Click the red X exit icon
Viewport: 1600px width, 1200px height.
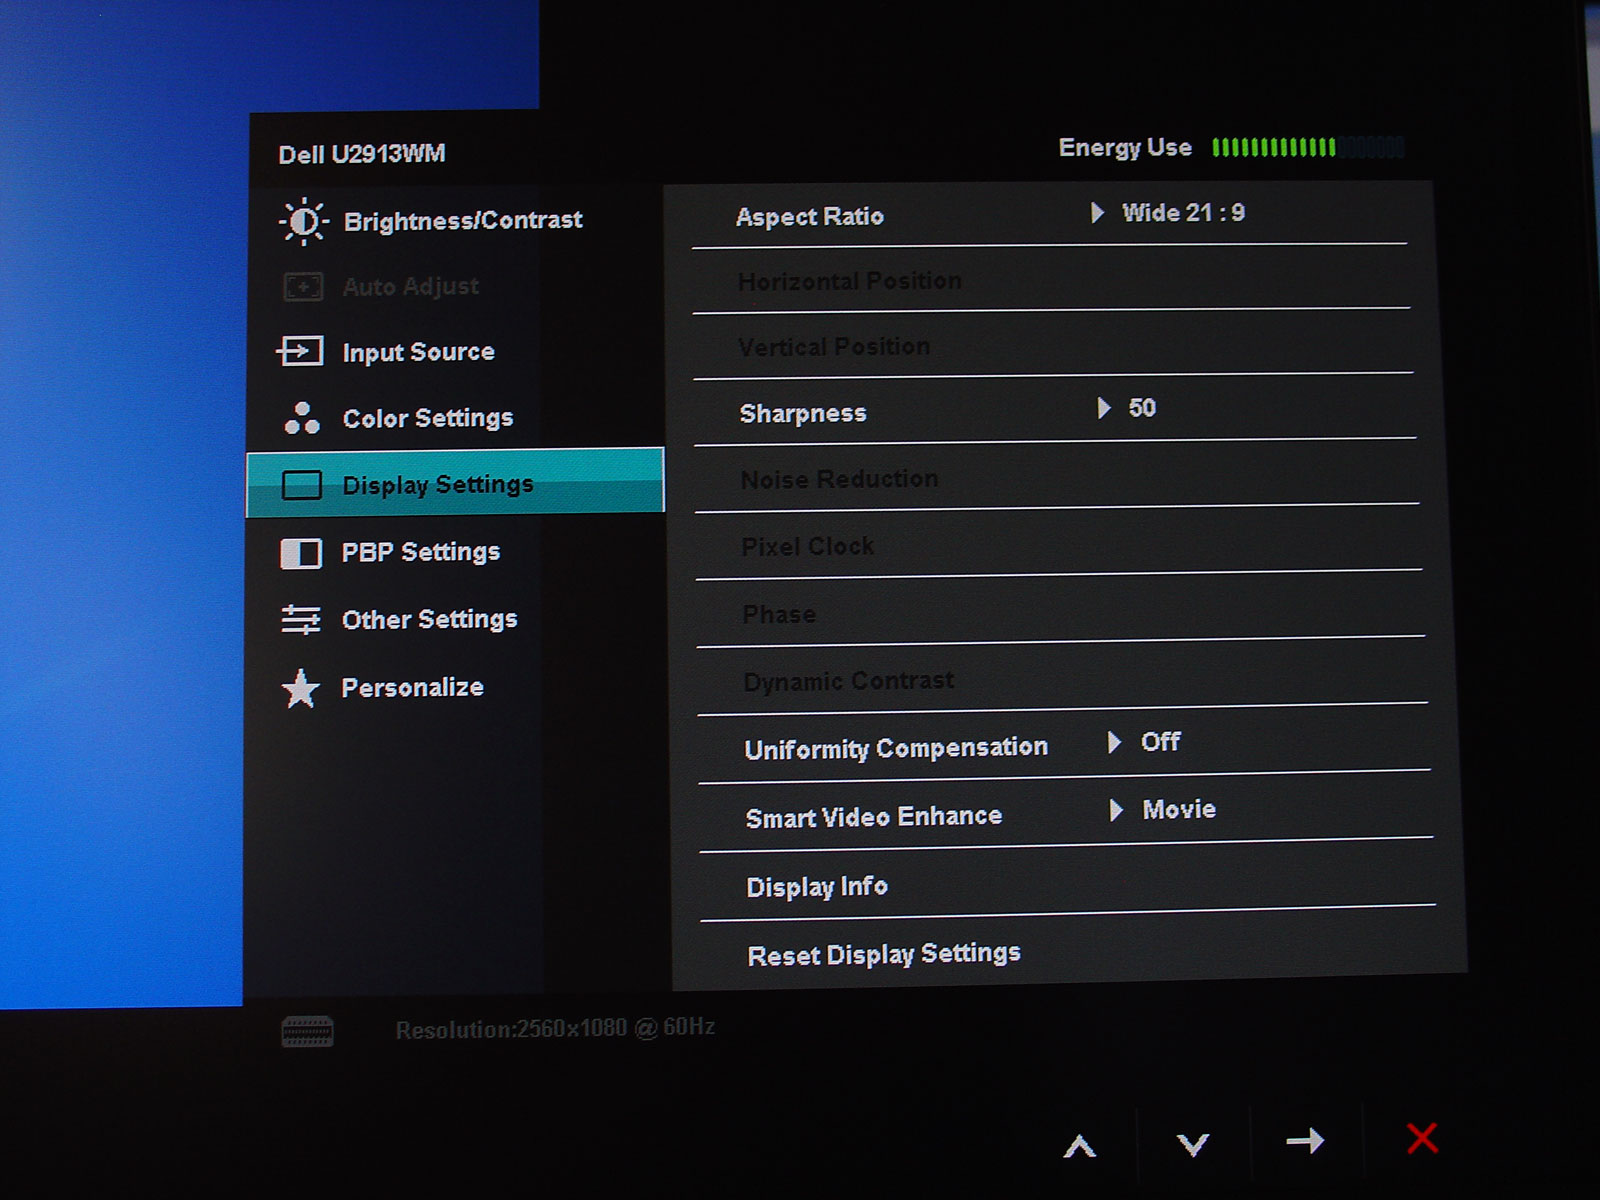tap(1422, 1138)
